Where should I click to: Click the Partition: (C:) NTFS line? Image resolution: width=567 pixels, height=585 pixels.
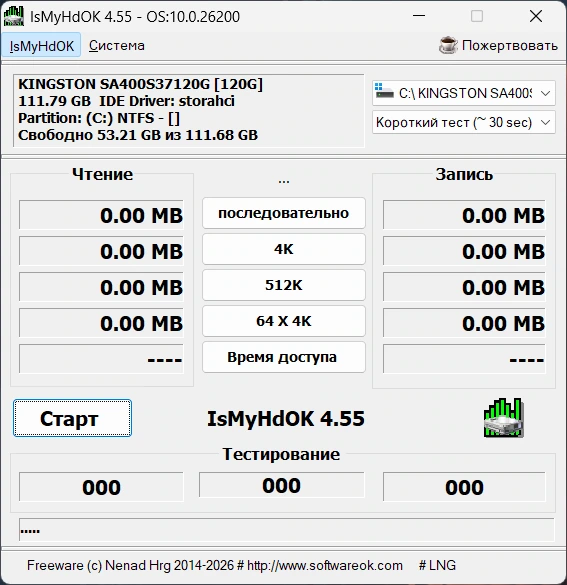point(99,118)
